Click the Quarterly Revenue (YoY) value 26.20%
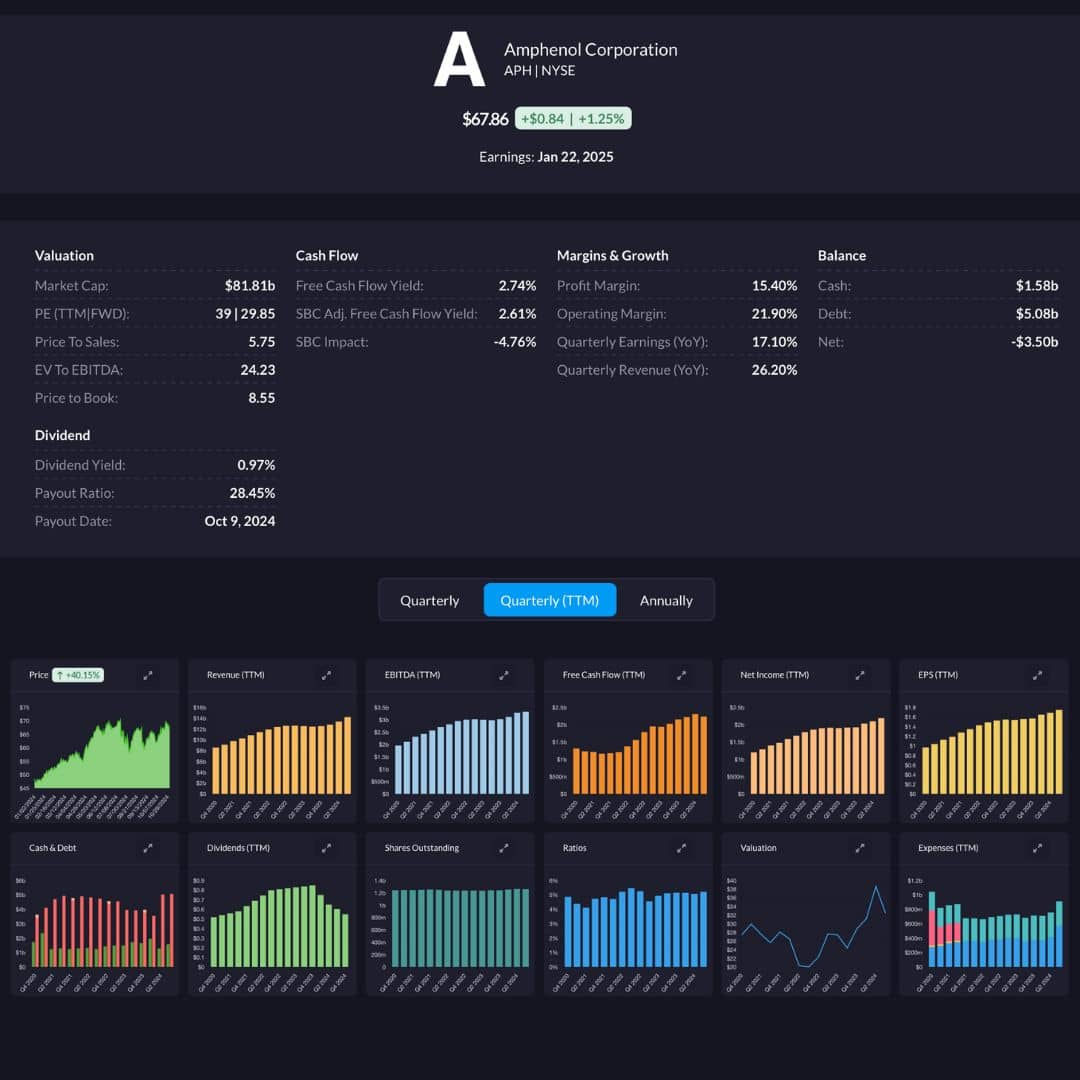Image resolution: width=1080 pixels, height=1080 pixels. 774,370
